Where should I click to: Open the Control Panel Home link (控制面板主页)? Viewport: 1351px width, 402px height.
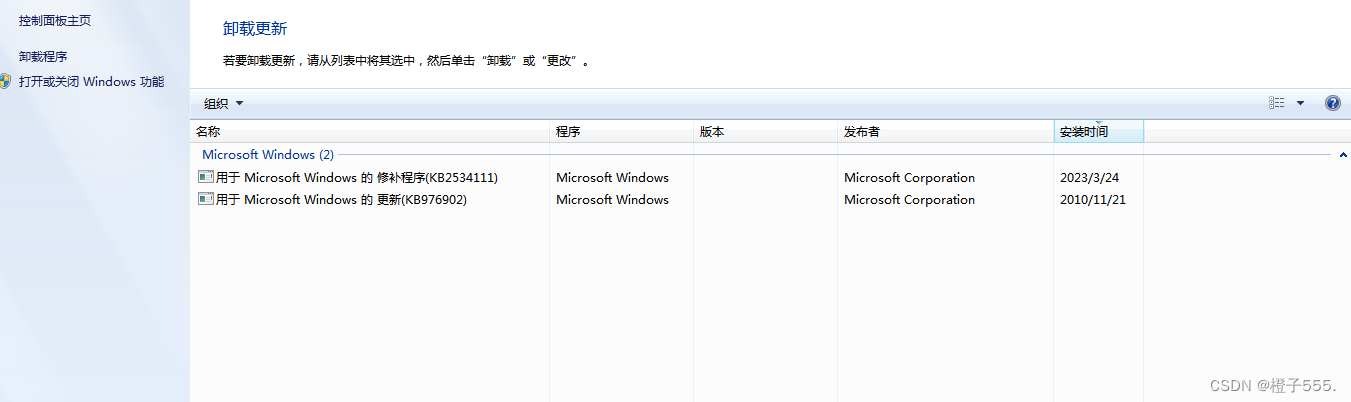pos(55,20)
